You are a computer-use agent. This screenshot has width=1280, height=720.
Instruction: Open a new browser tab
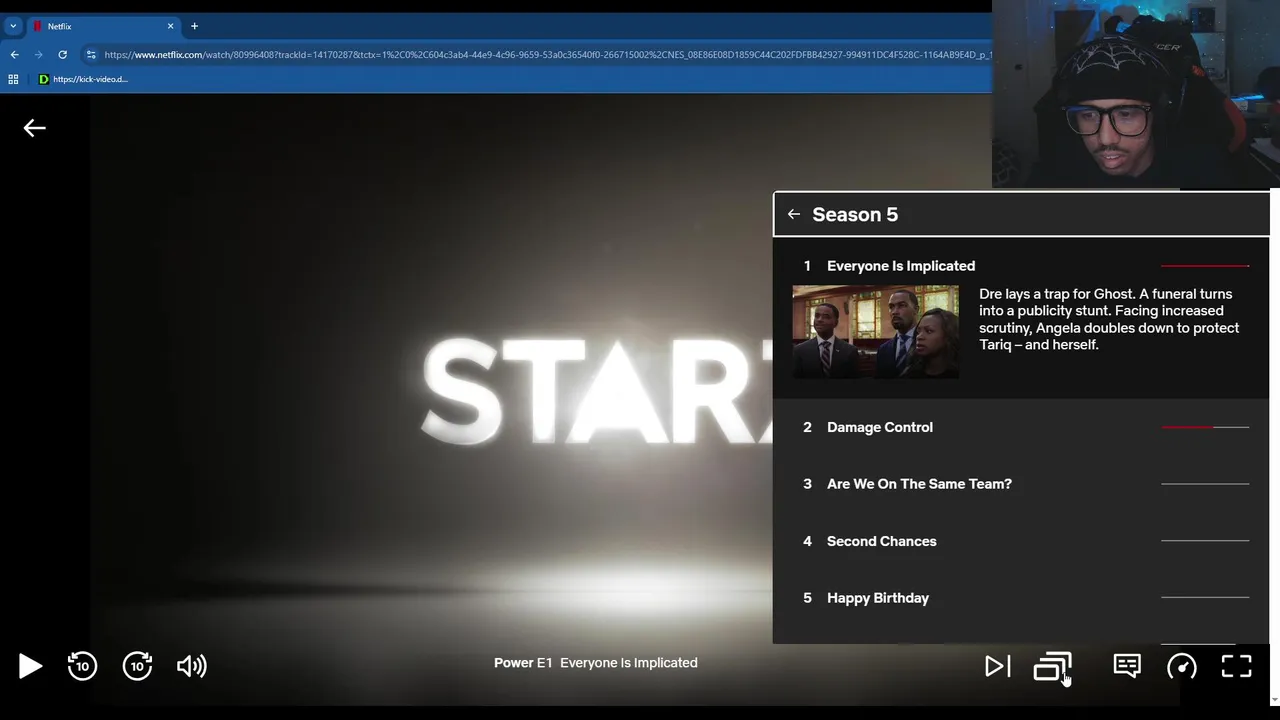coord(194,26)
